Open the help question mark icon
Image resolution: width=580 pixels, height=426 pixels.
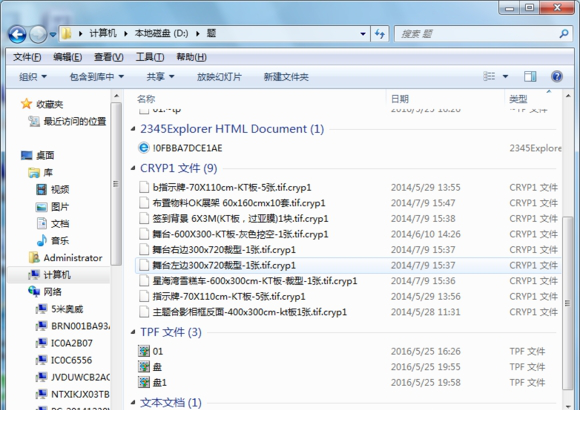tap(557, 77)
